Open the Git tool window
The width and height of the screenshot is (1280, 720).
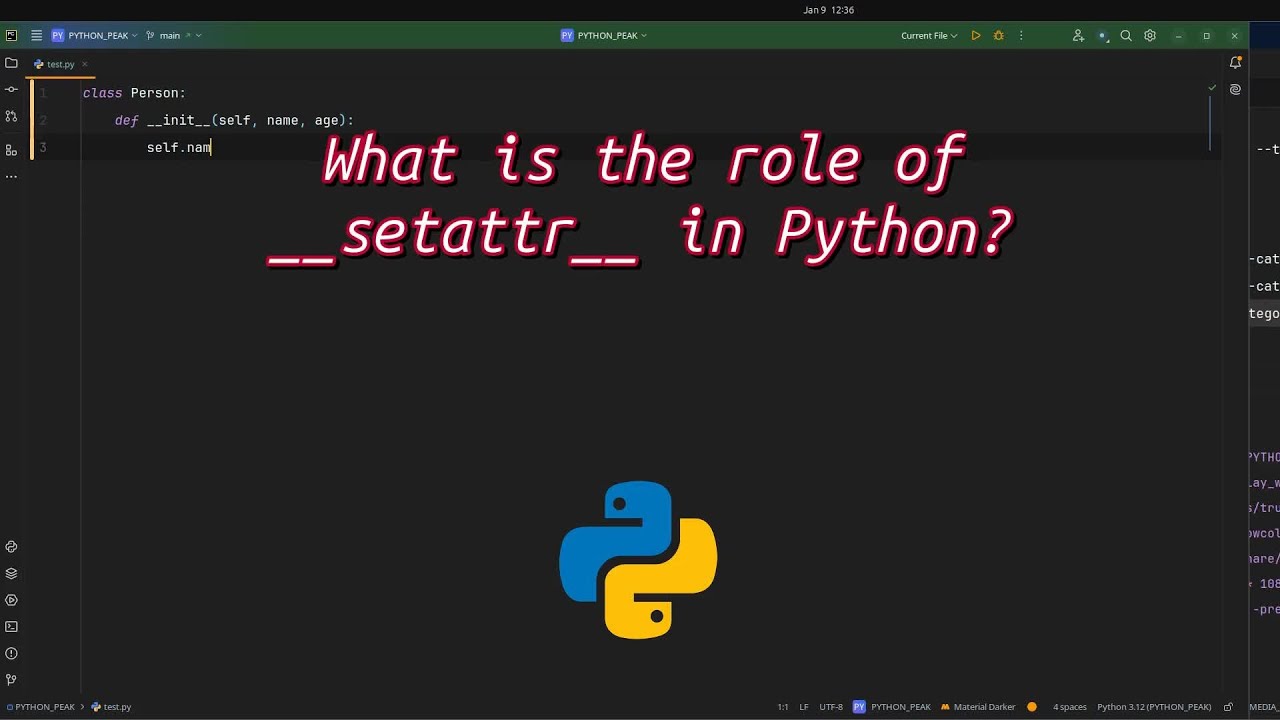(11, 680)
